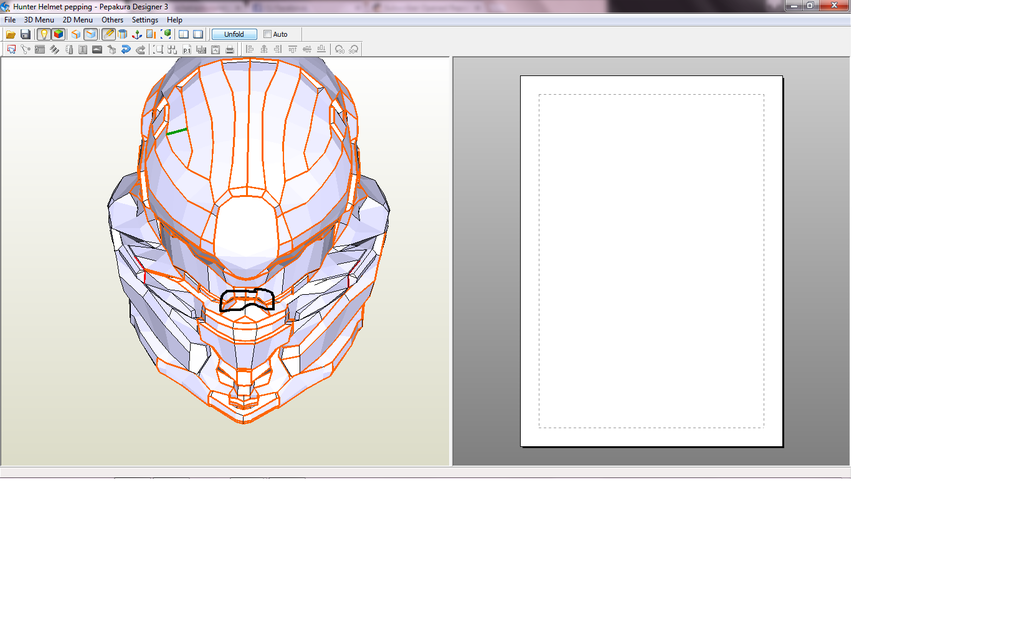Open the File menu
The height and width of the screenshot is (622, 1024).
coord(10,20)
